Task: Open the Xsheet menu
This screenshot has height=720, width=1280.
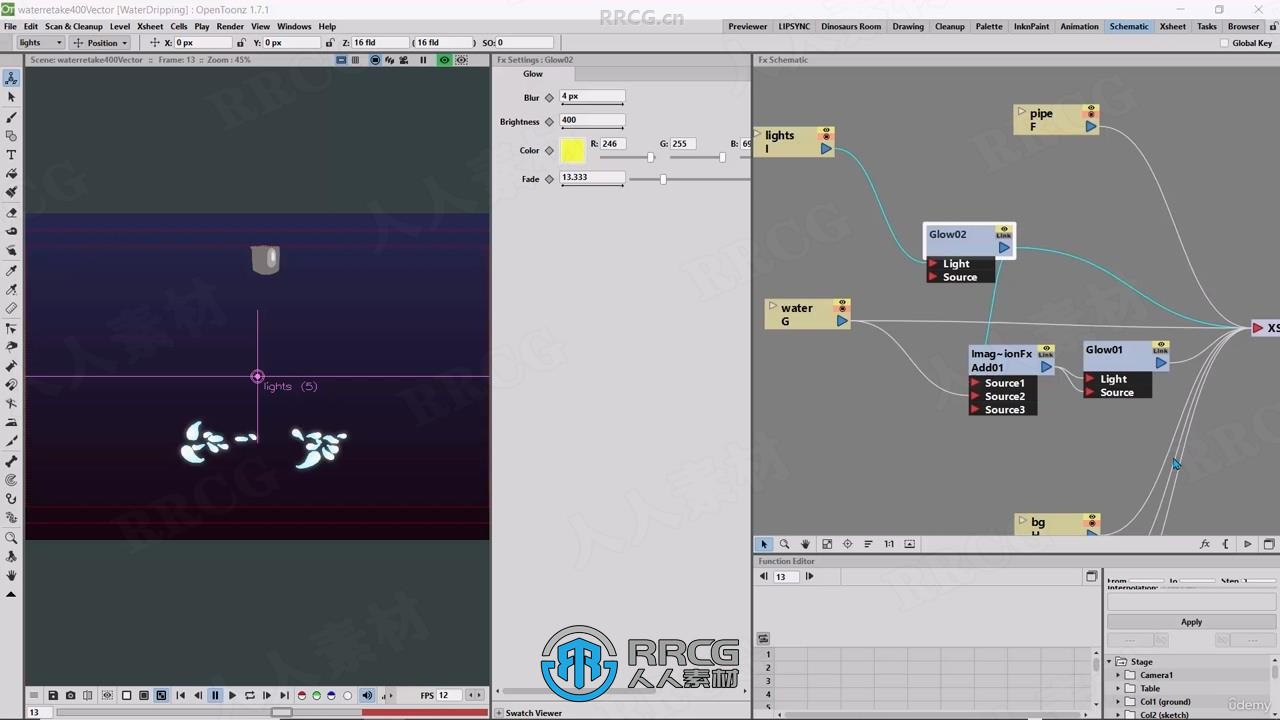Action: coord(150,27)
